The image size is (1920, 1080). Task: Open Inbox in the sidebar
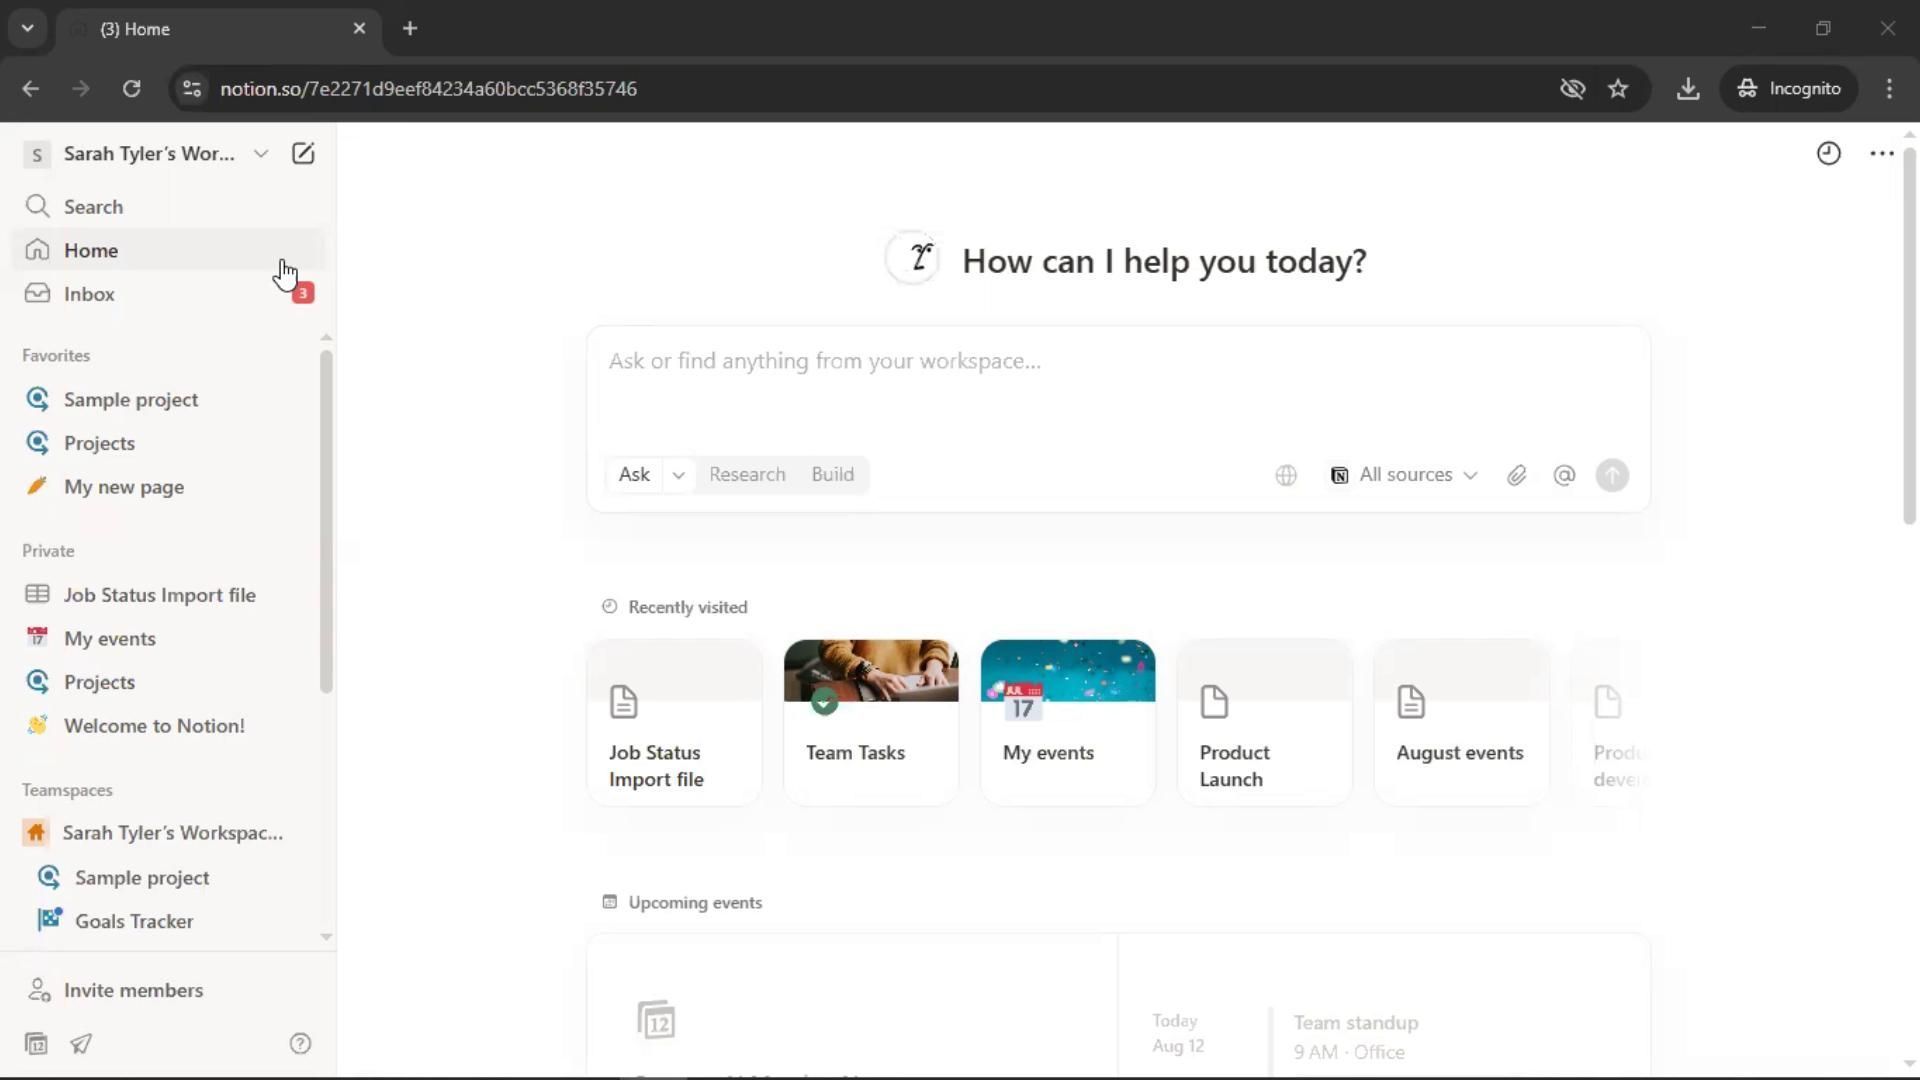(89, 294)
